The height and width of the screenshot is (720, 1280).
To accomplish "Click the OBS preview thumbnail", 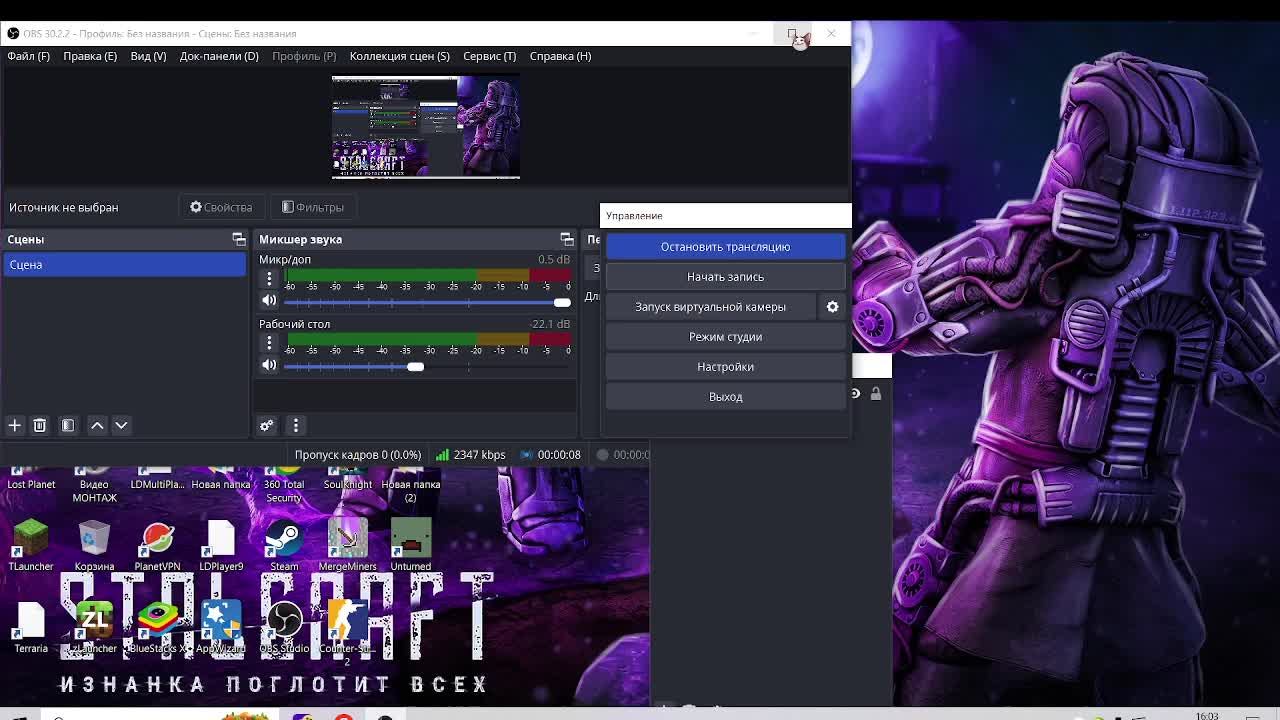I will 426,128.
